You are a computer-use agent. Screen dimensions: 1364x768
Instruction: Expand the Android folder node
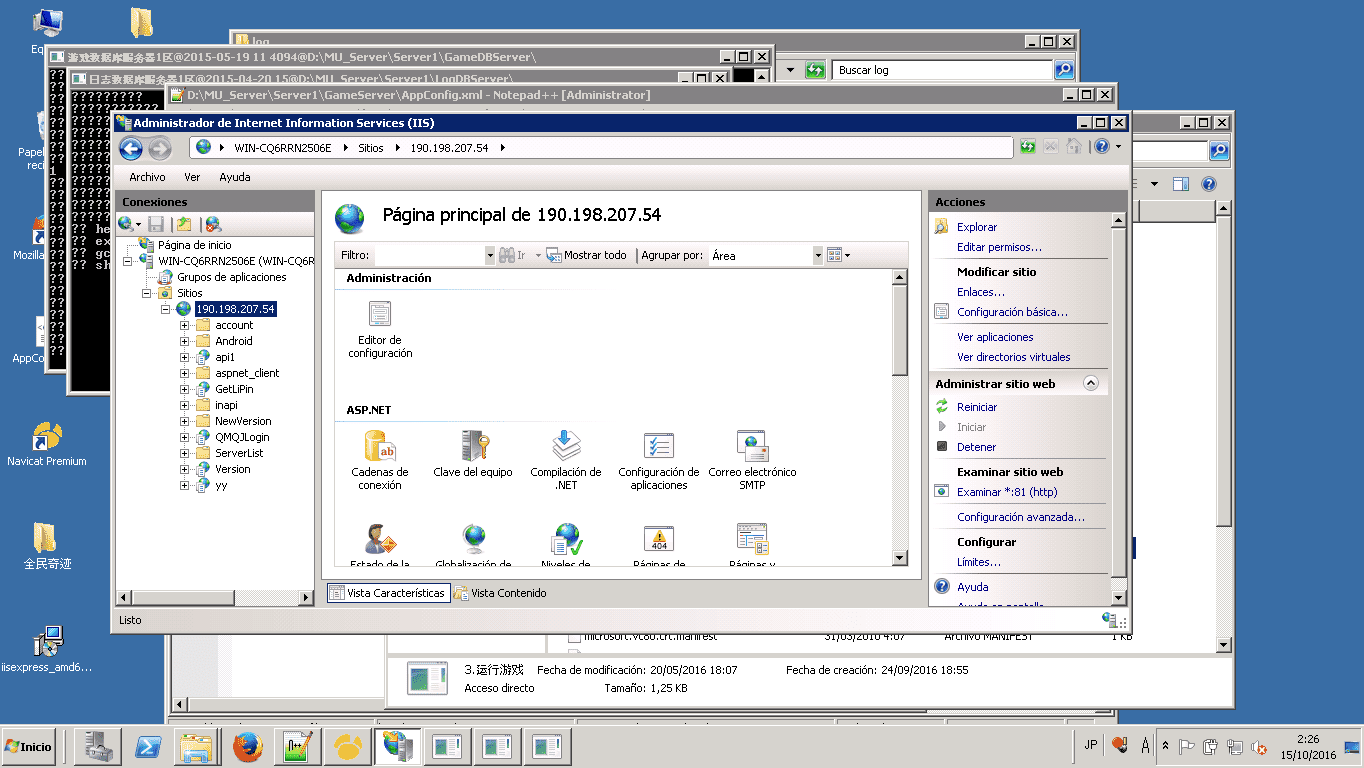pyautogui.click(x=185, y=341)
